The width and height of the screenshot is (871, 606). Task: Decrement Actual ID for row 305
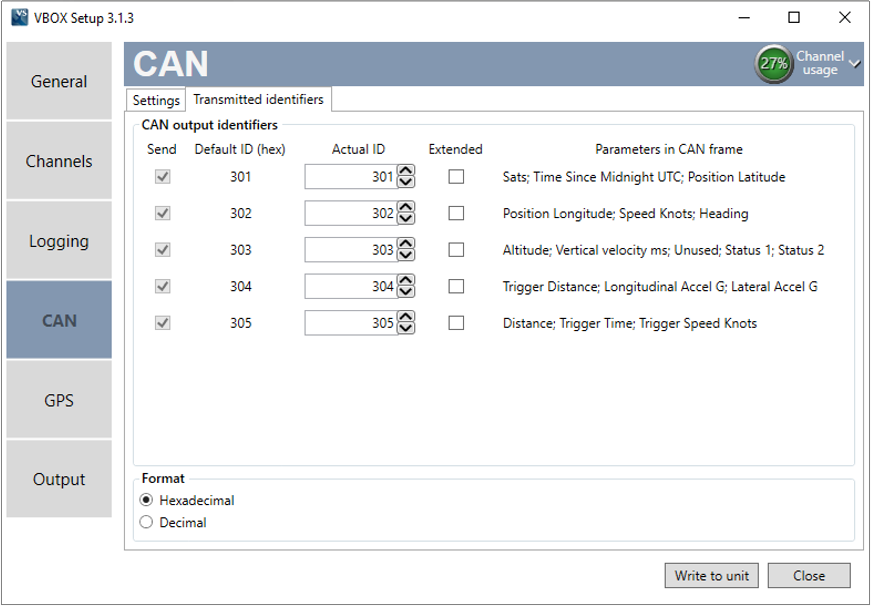pyautogui.click(x=406, y=328)
